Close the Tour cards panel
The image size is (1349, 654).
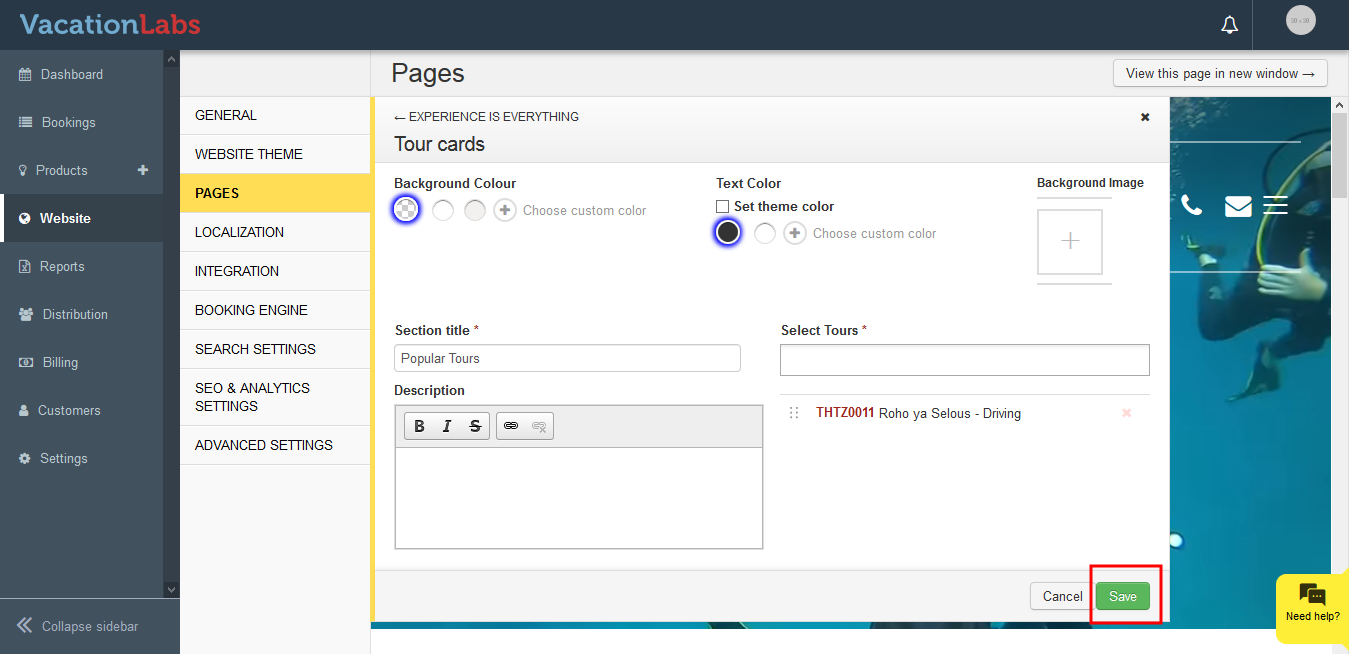tap(1145, 117)
